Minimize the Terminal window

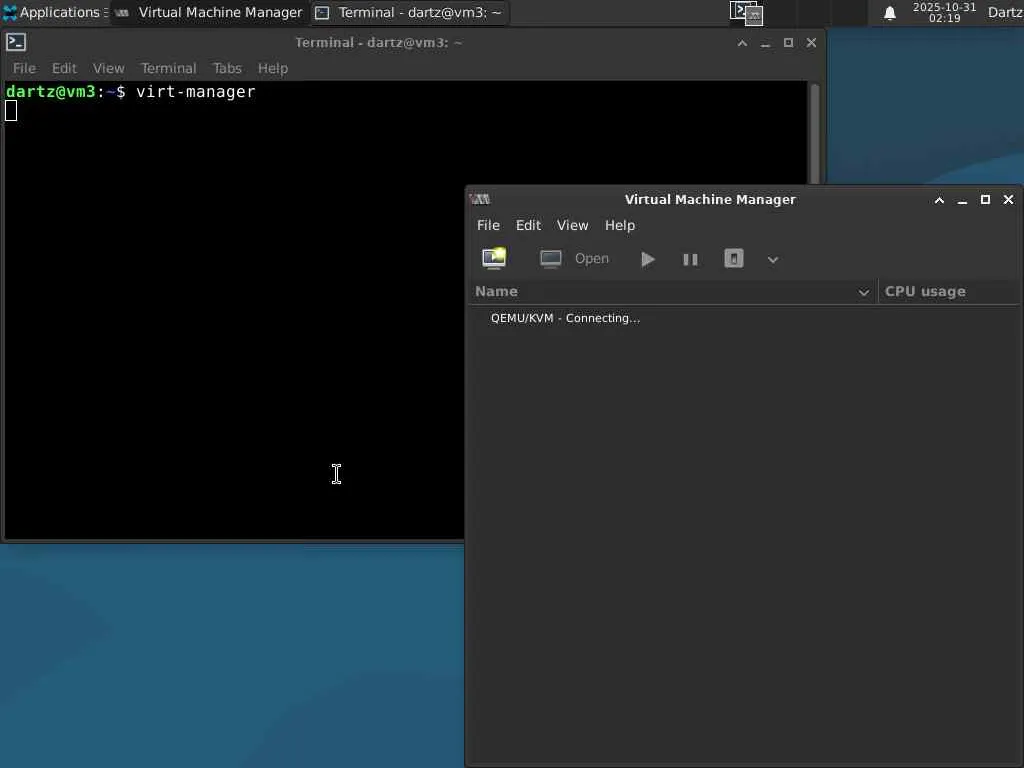[x=765, y=43]
